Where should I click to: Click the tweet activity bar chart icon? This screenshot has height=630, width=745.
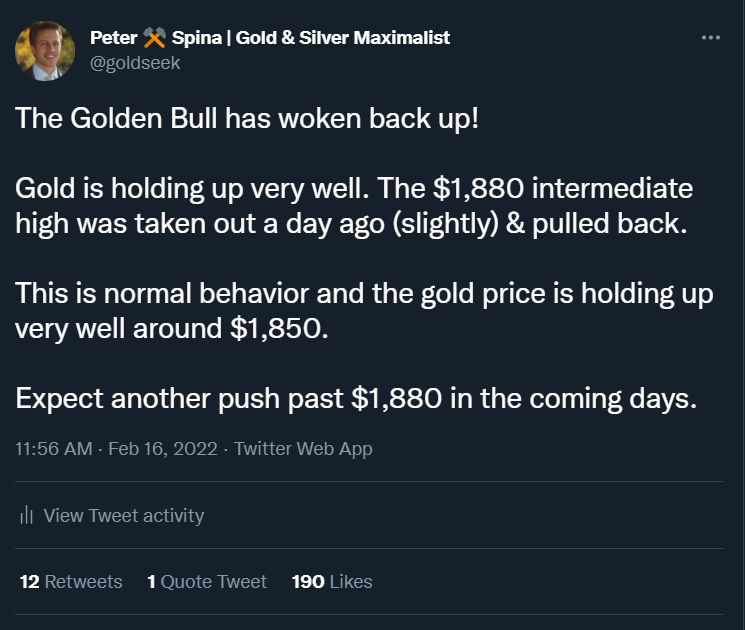(x=27, y=516)
